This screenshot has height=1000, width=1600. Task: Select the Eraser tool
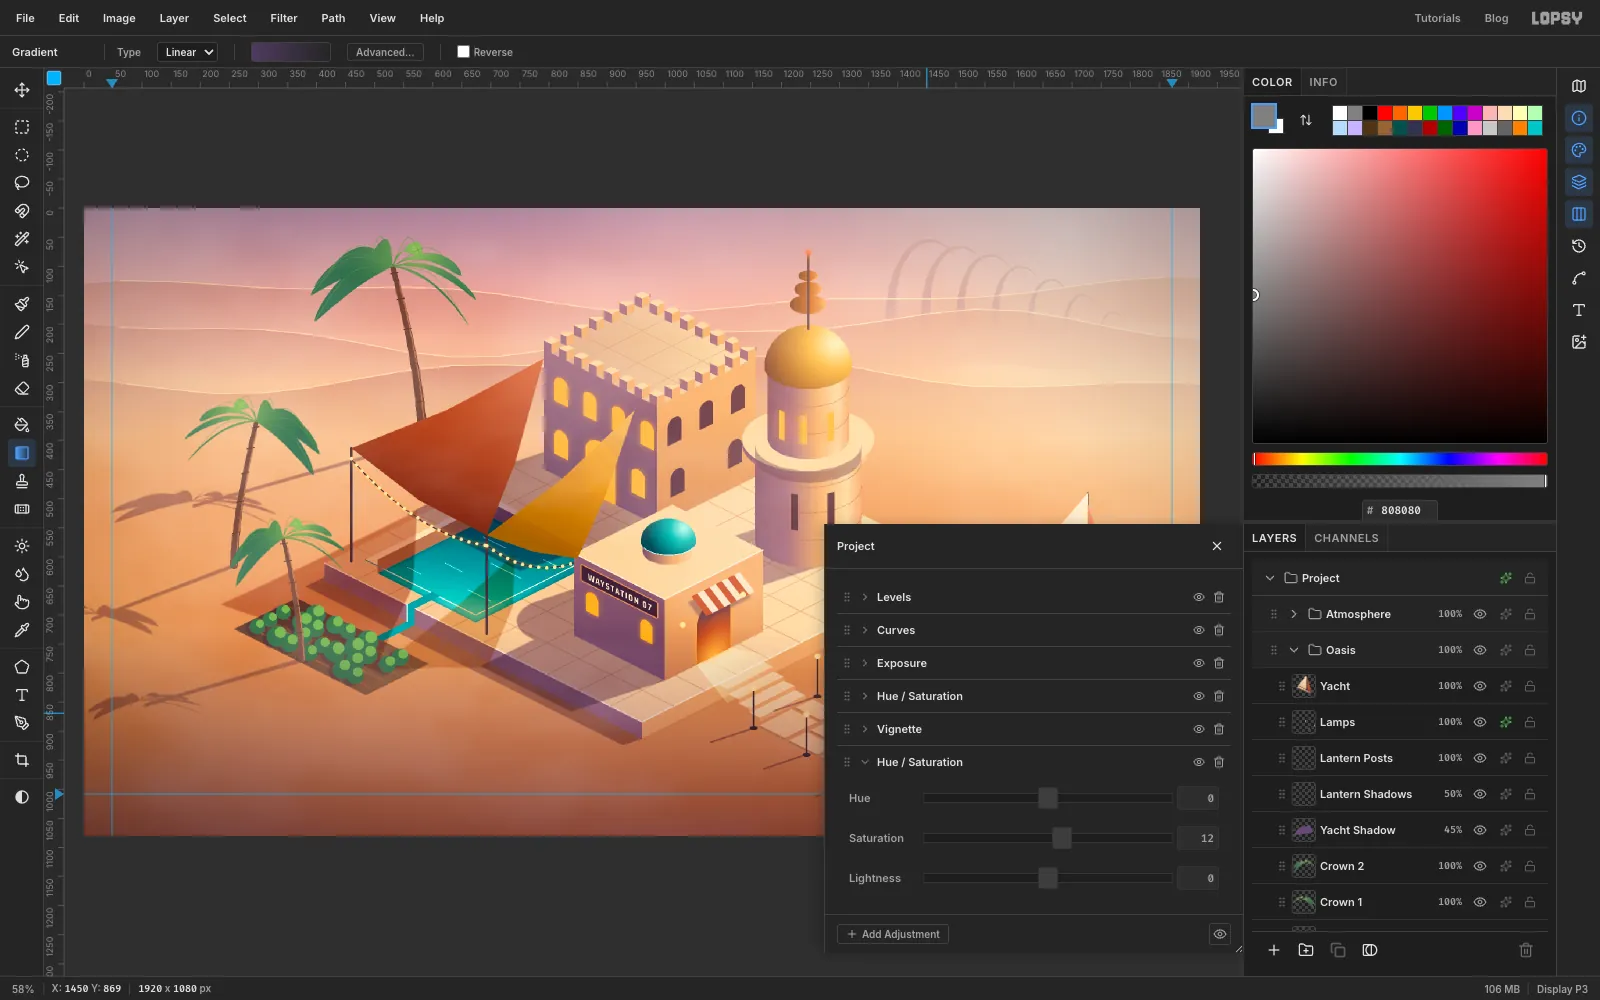point(21,388)
